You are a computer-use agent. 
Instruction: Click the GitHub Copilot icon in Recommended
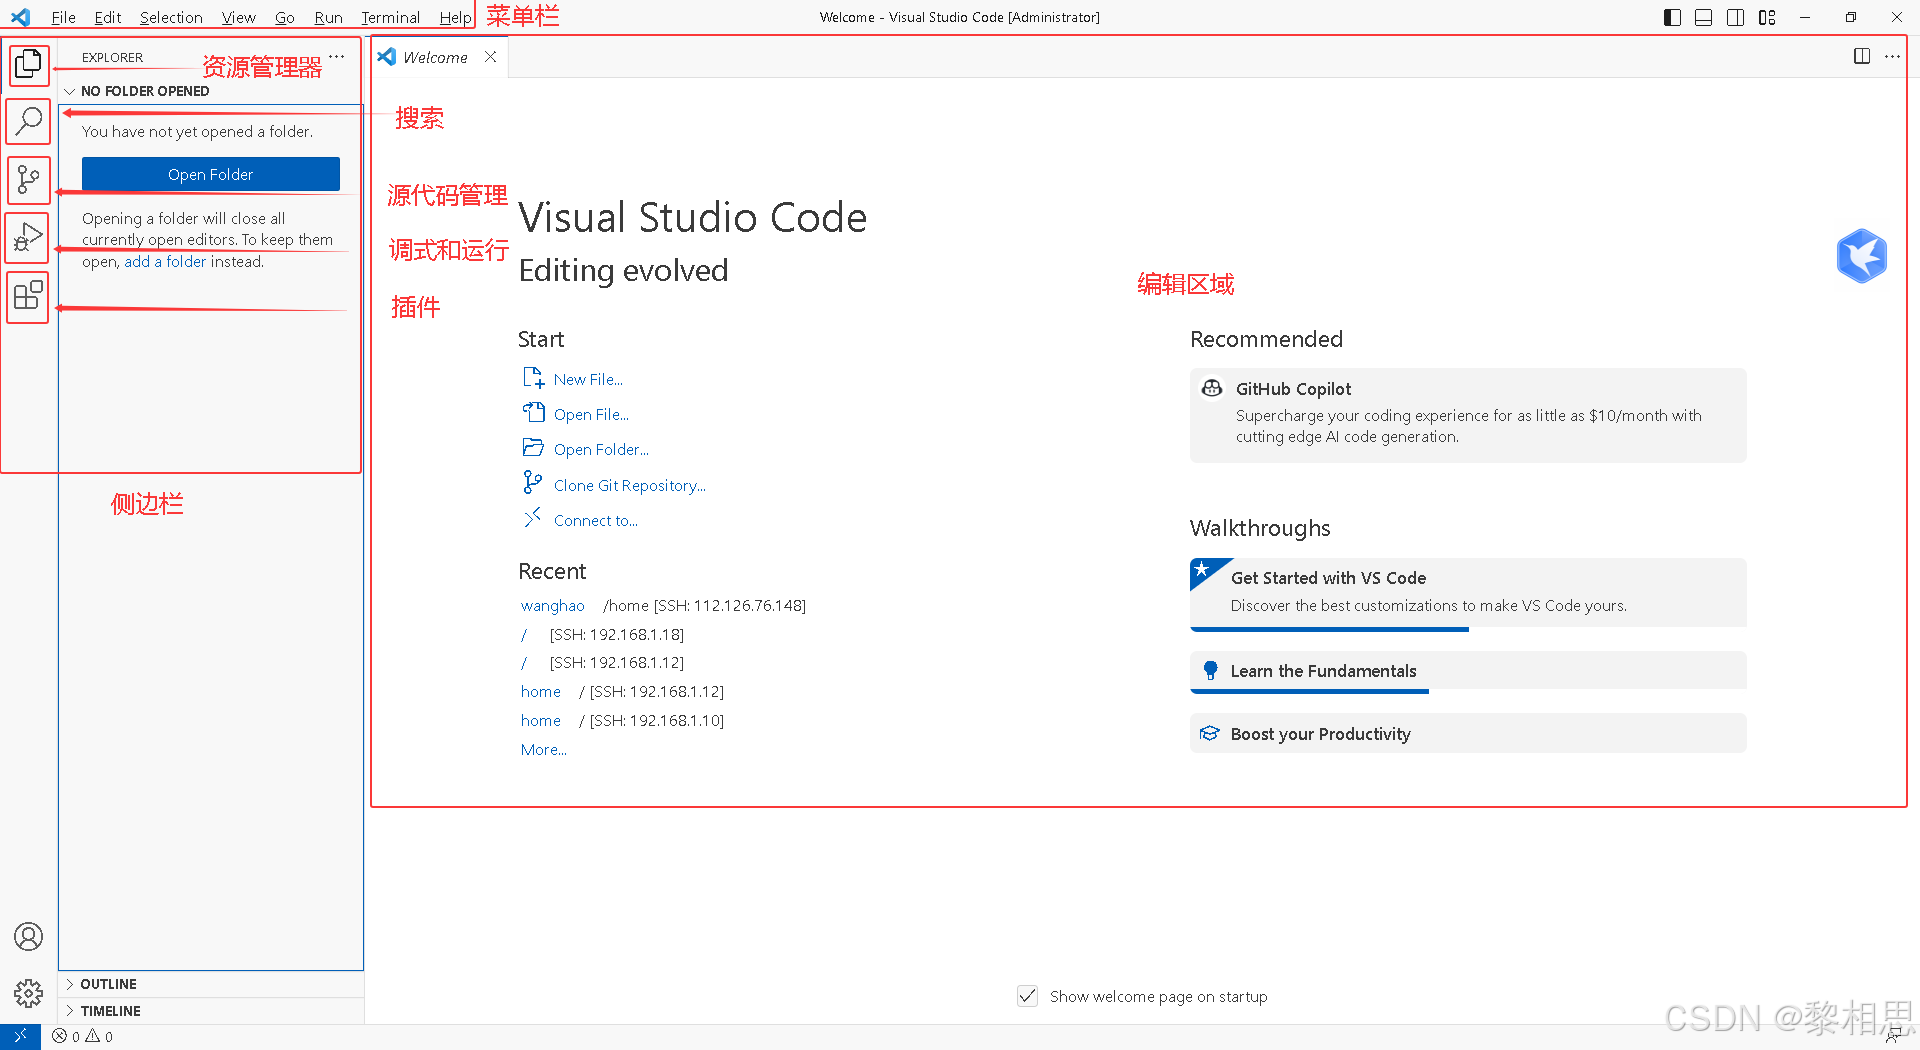(1212, 388)
